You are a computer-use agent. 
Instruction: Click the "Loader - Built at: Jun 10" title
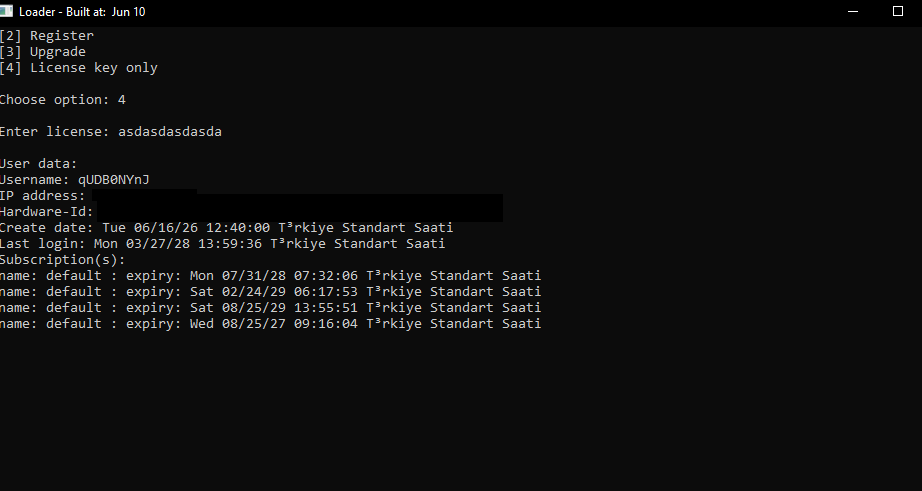(x=82, y=11)
